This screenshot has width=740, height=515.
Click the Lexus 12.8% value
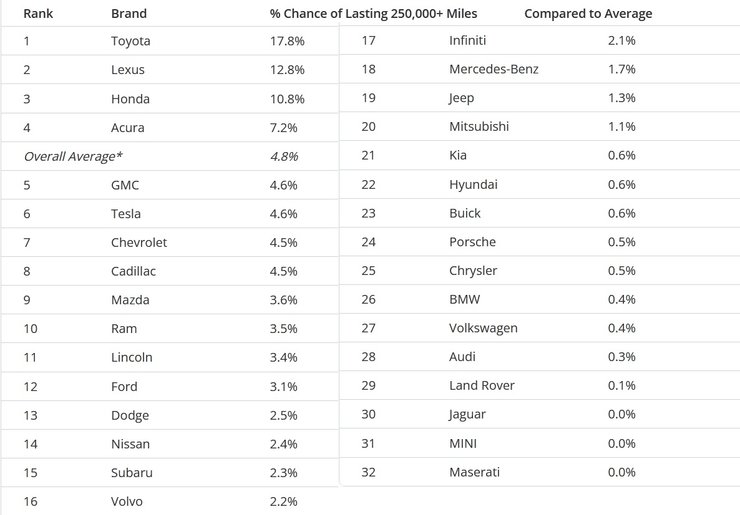[287, 70]
